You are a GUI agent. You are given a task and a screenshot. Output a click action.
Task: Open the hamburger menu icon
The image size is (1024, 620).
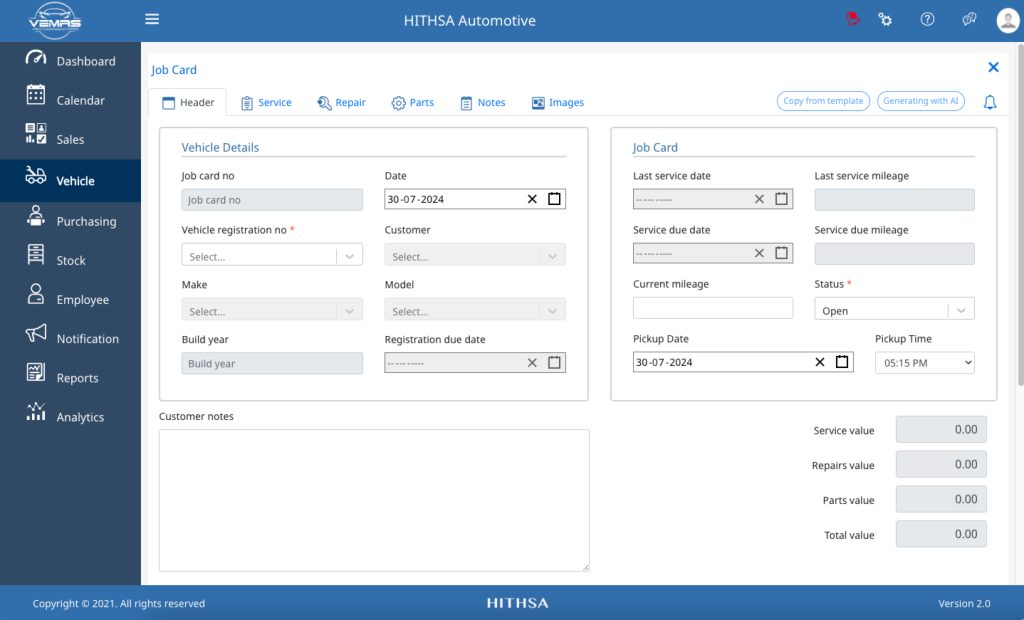[152, 19]
